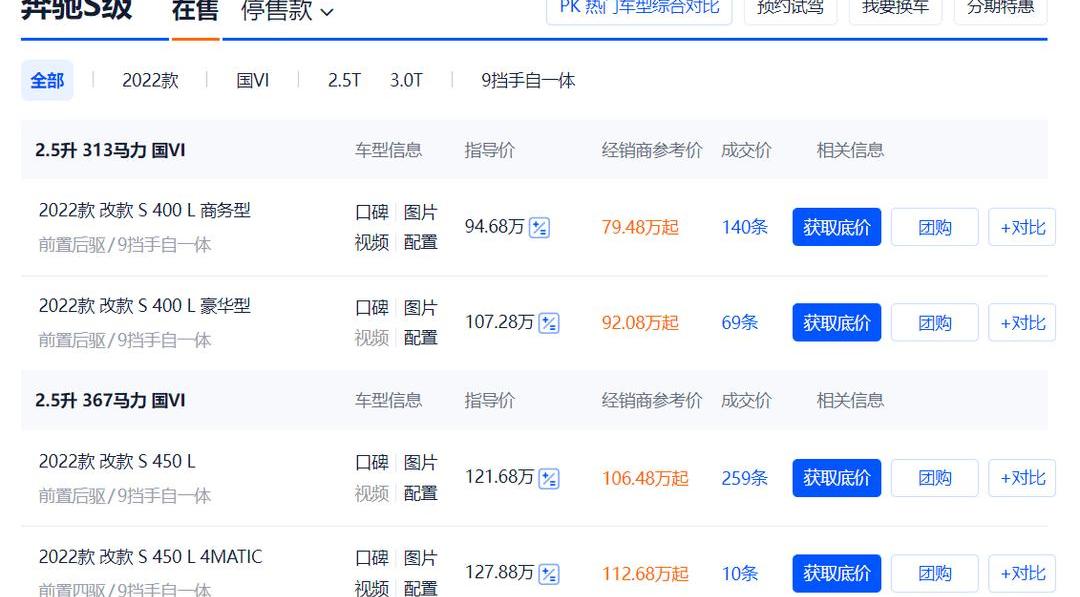Click the 94.68万 guide price
Image resolution: width=1080 pixels, height=597 pixels.
[495, 227]
